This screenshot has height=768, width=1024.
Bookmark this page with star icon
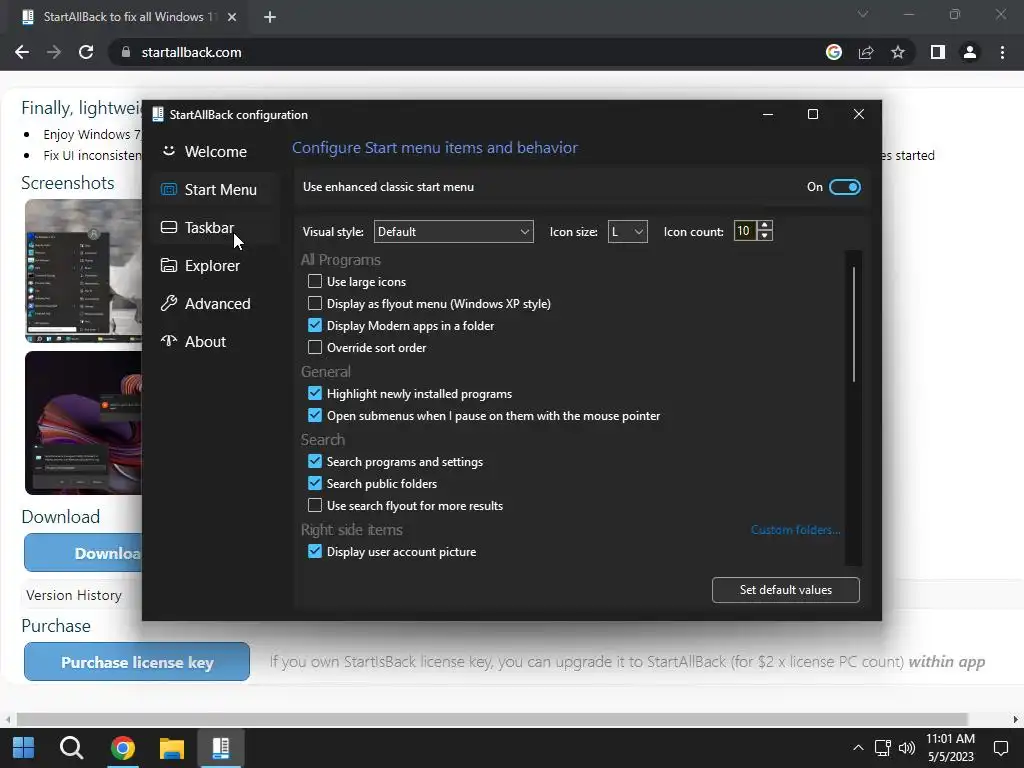tap(898, 52)
